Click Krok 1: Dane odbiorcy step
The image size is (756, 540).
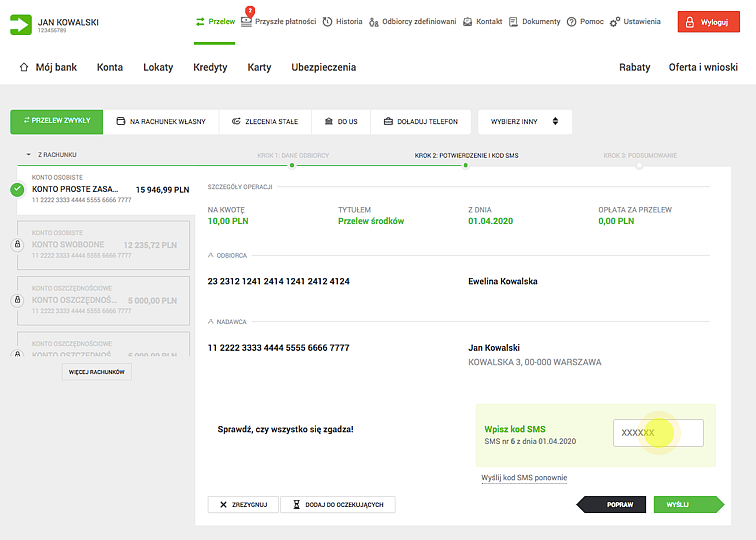293,155
